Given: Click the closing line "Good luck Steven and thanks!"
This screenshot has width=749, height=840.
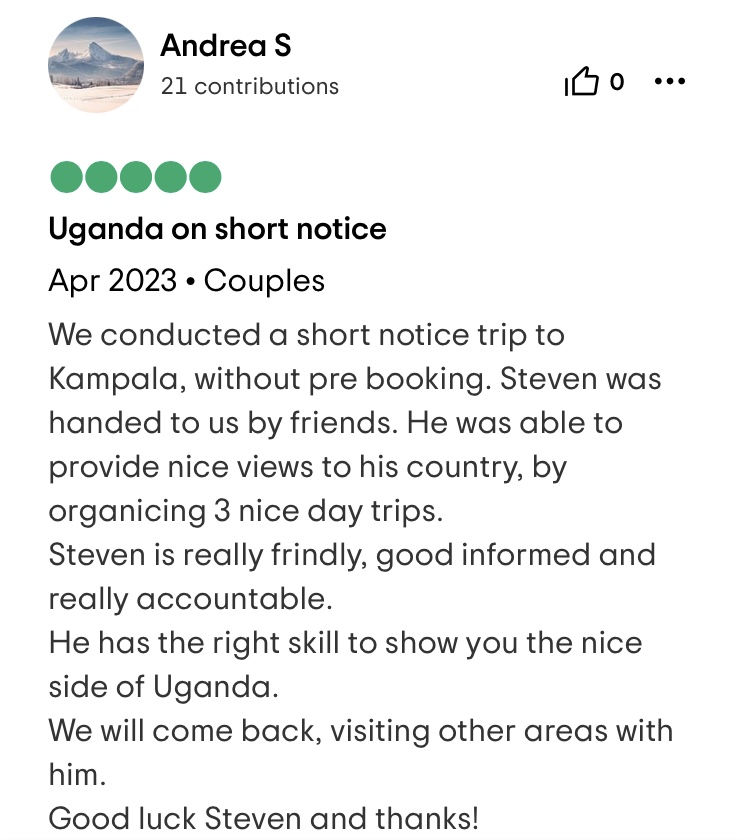Looking at the screenshot, I should tap(264, 819).
